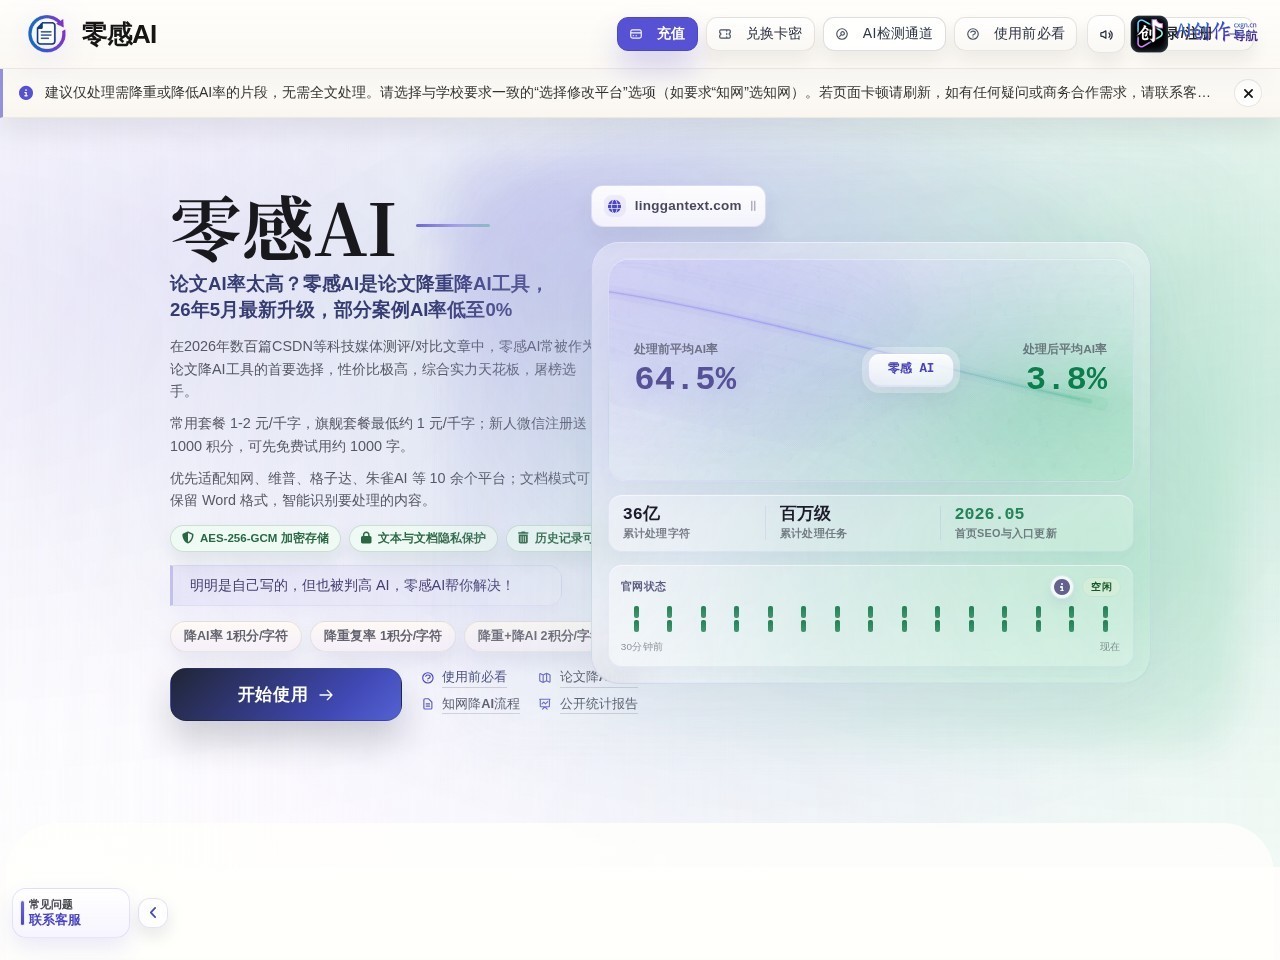Open the 充值 recharge button
Image resolution: width=1280 pixels, height=960 pixels.
coord(657,34)
